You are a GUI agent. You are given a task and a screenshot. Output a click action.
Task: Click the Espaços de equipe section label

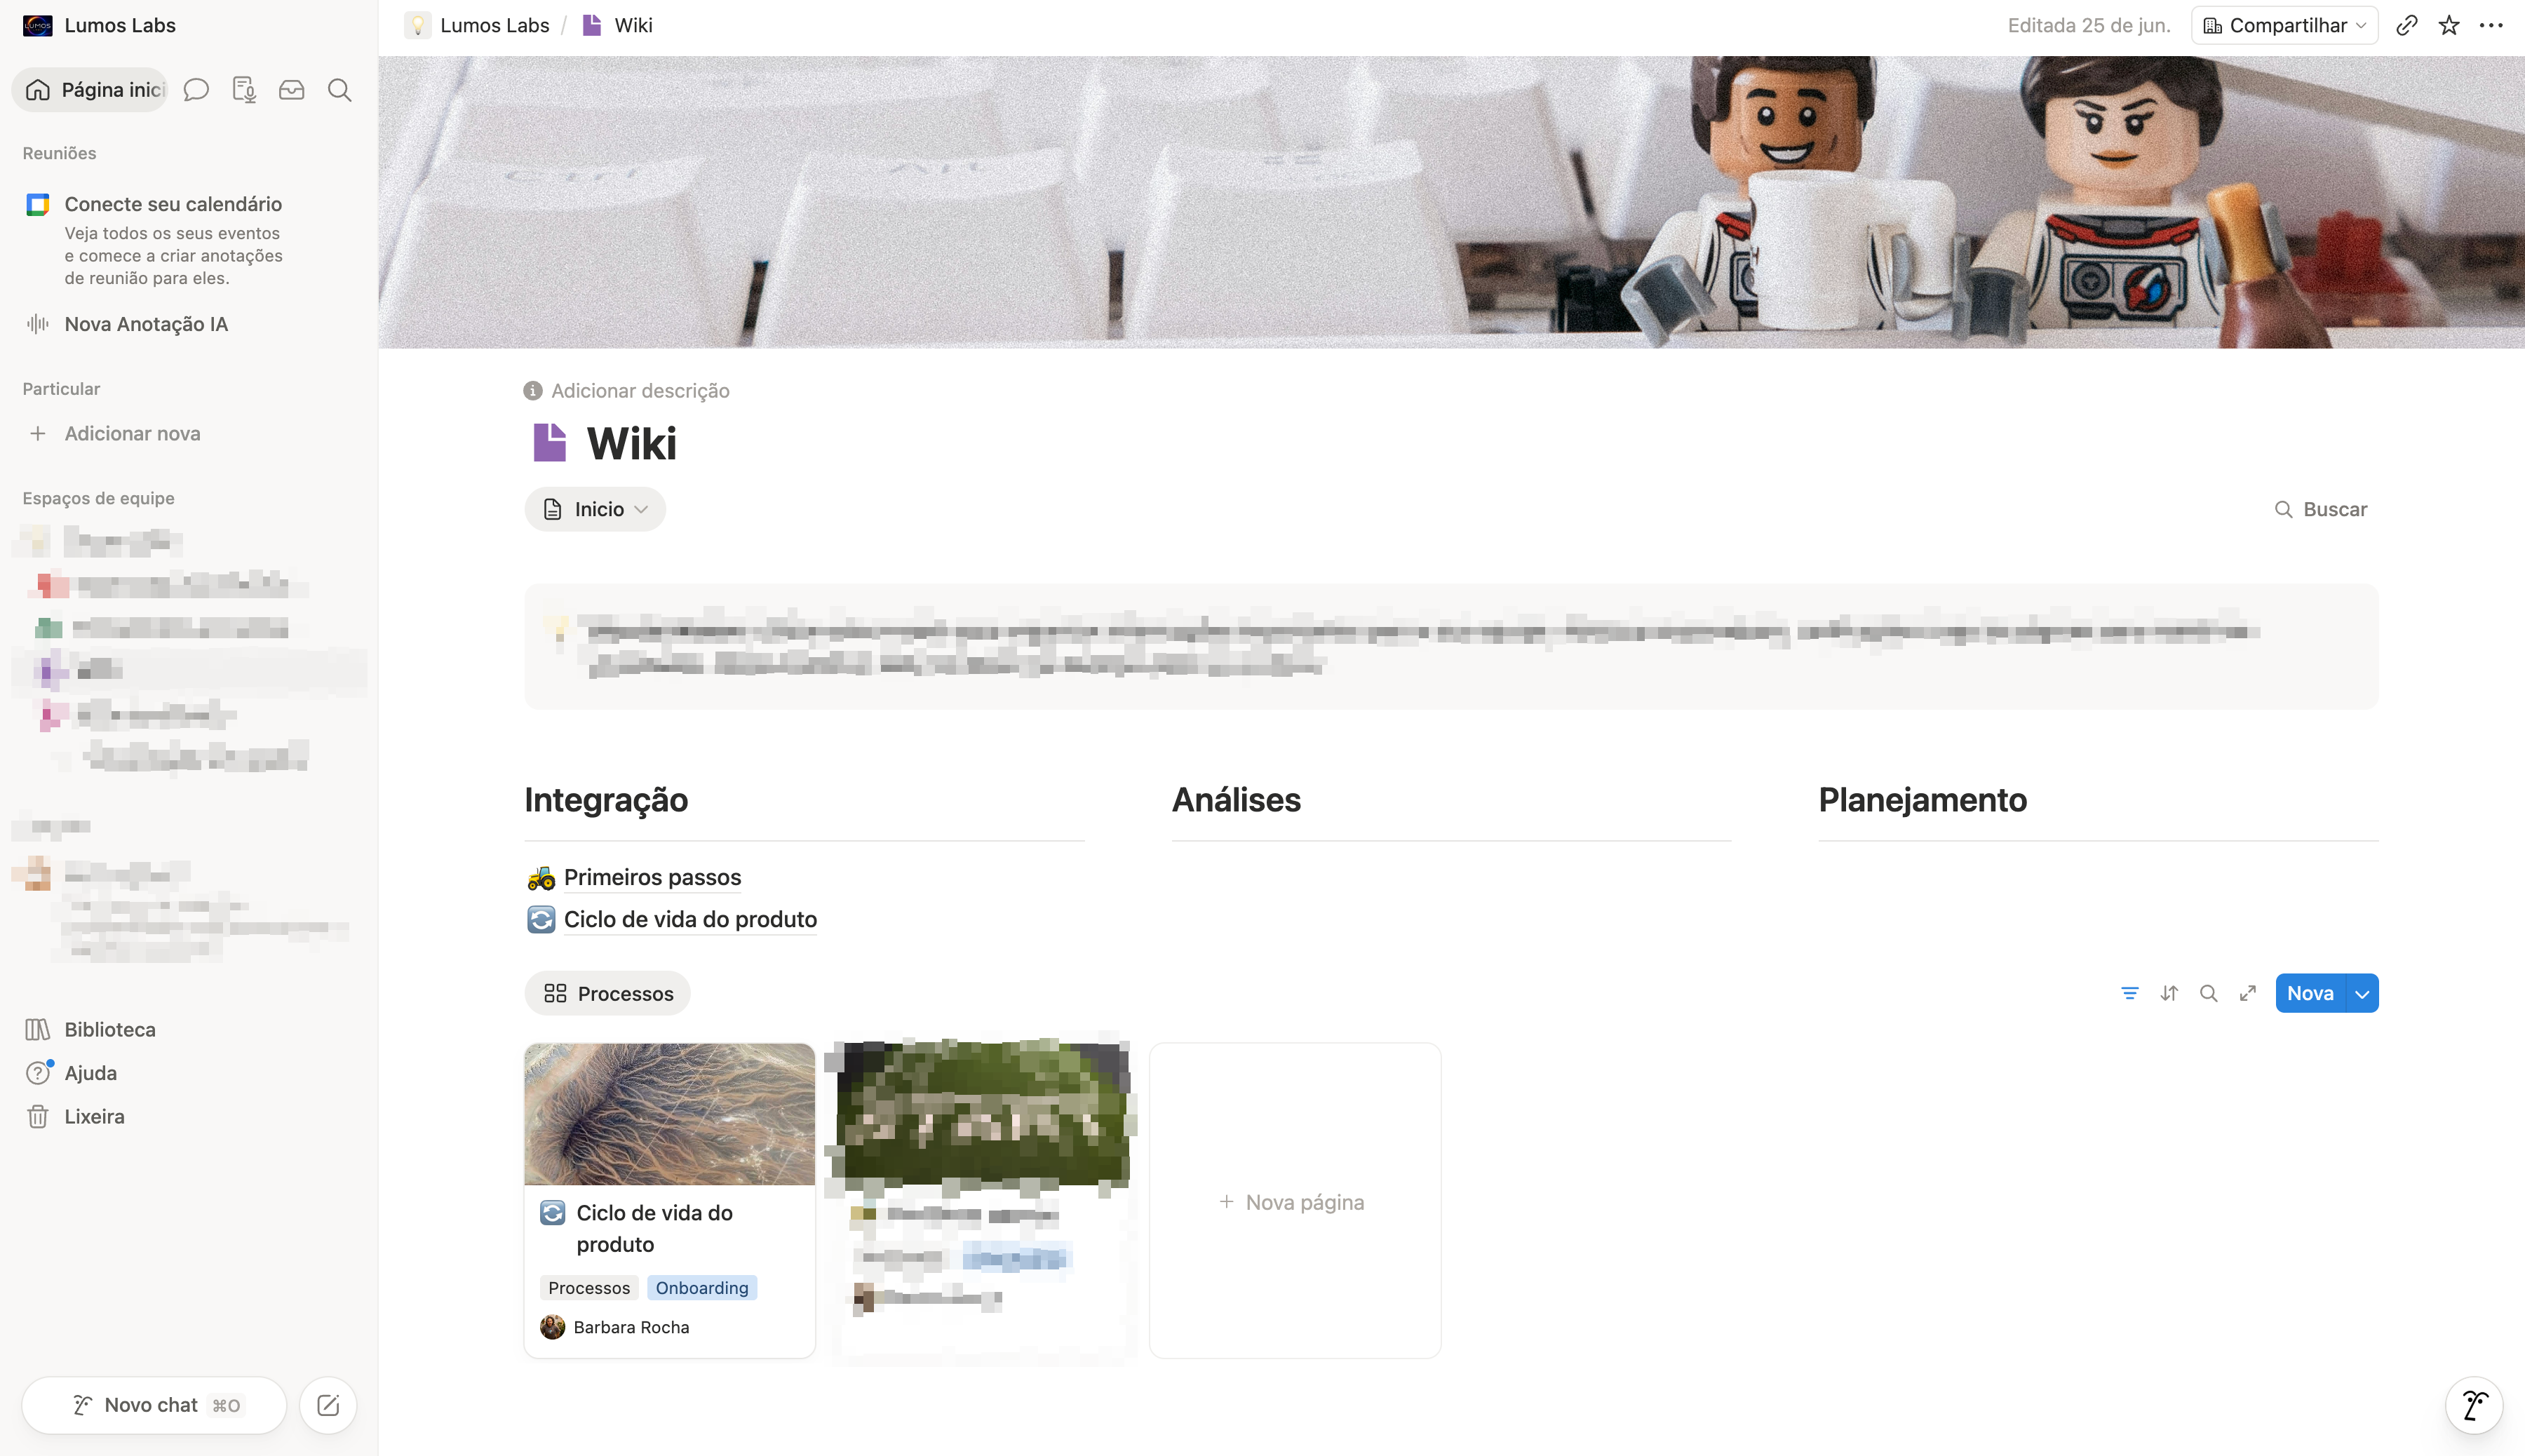(98, 498)
